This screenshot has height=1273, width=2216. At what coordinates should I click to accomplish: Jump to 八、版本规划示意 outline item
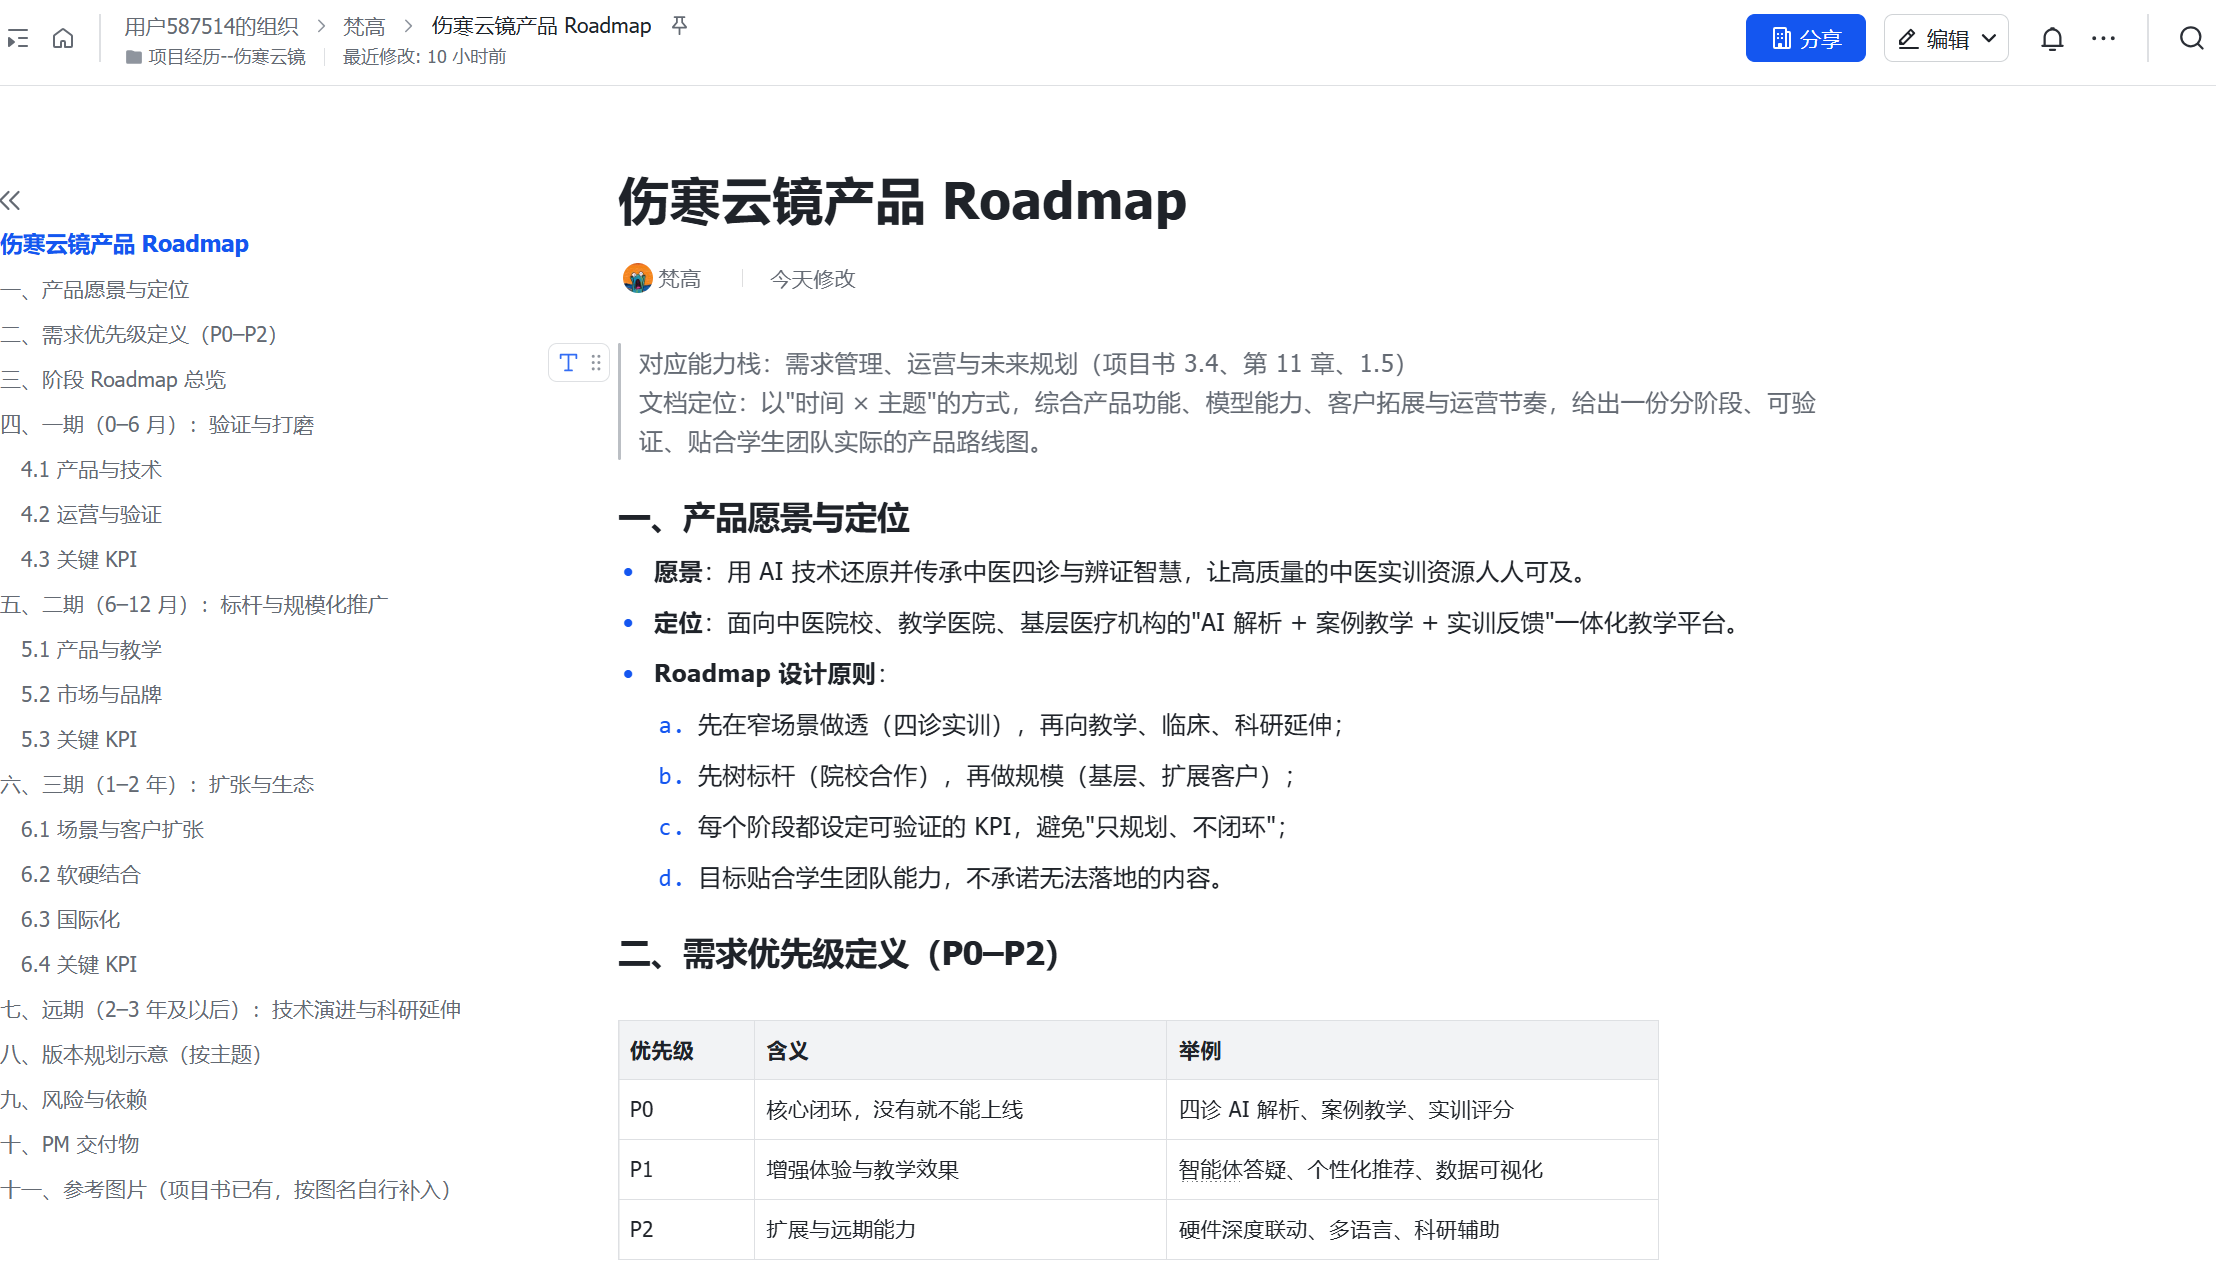point(131,1055)
